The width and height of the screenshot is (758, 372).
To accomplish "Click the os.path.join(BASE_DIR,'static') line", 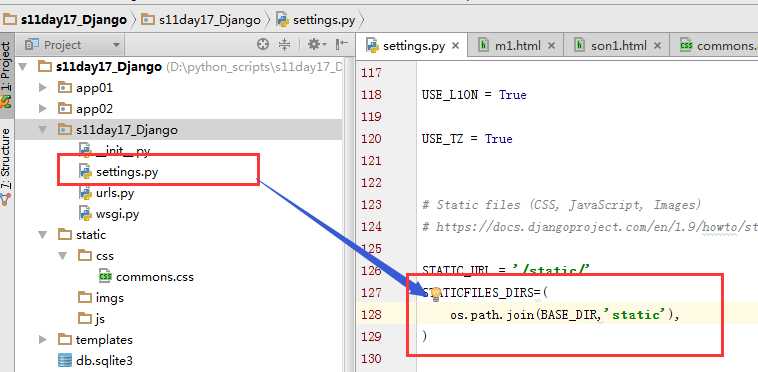I will coord(565,315).
